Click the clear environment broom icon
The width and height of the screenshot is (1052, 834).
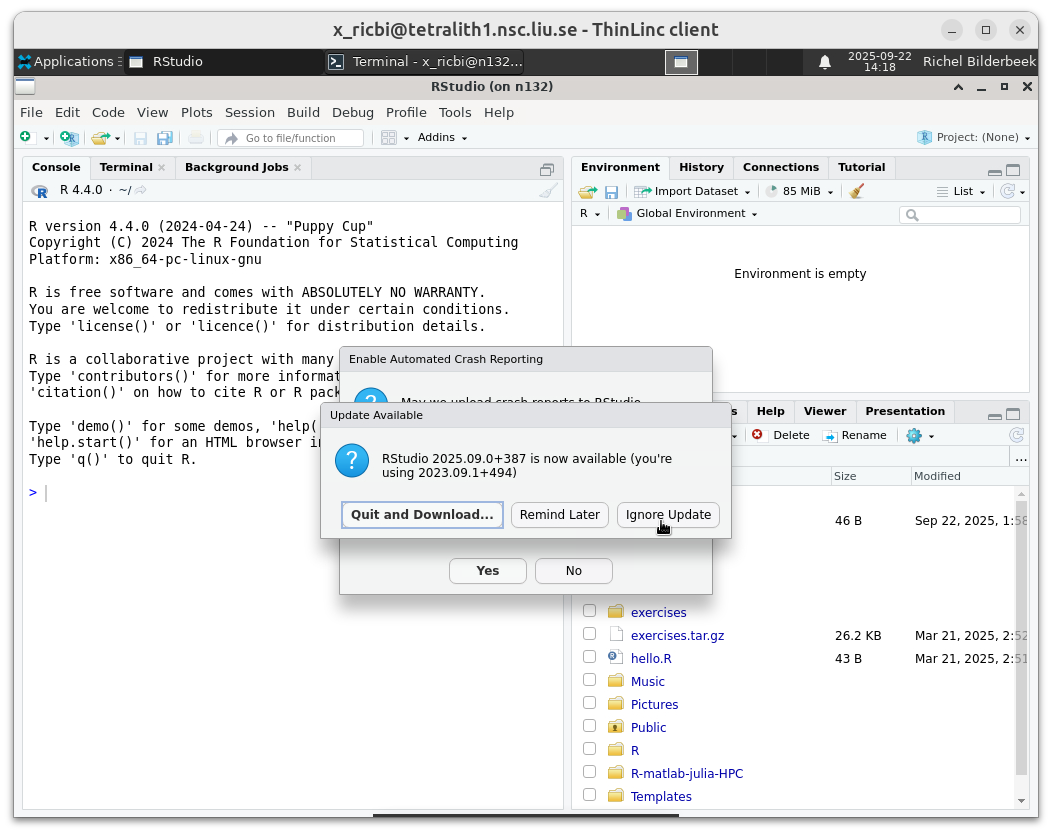point(856,191)
